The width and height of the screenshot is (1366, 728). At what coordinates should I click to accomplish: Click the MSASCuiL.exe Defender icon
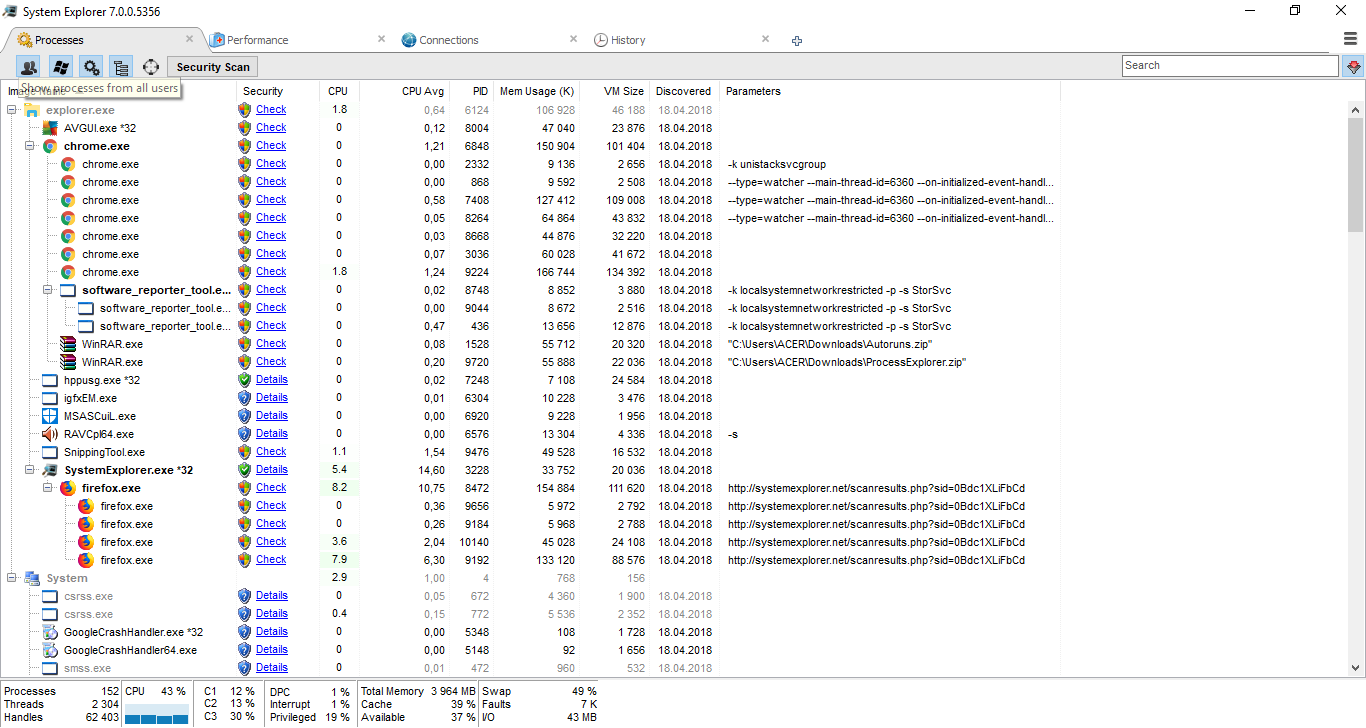pos(50,416)
